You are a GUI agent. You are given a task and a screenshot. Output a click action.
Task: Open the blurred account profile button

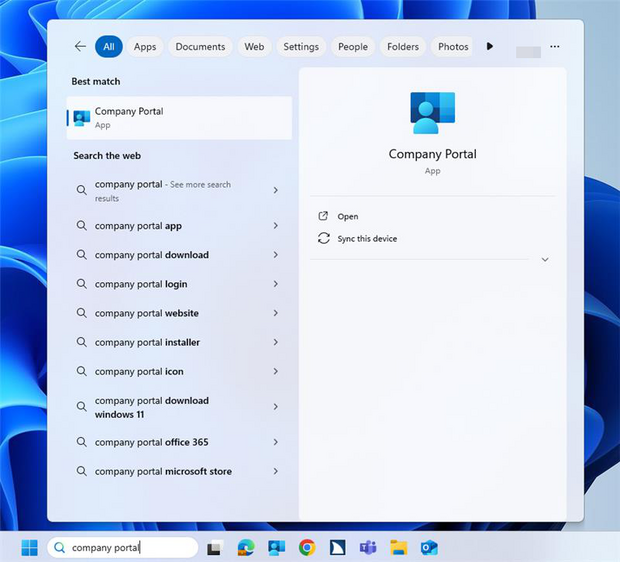point(528,52)
